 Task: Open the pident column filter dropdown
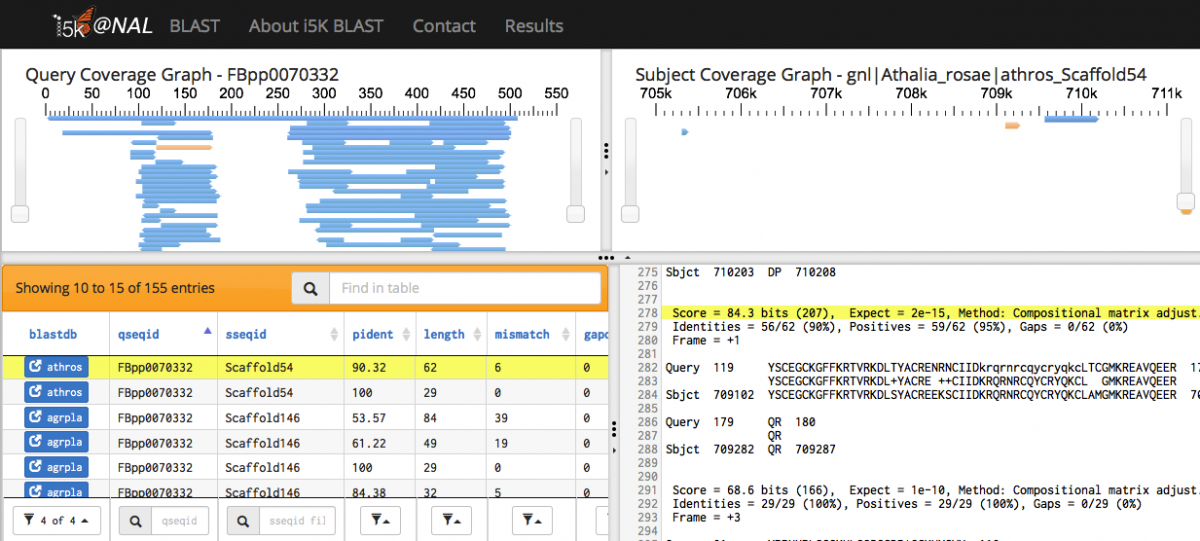coord(381,520)
